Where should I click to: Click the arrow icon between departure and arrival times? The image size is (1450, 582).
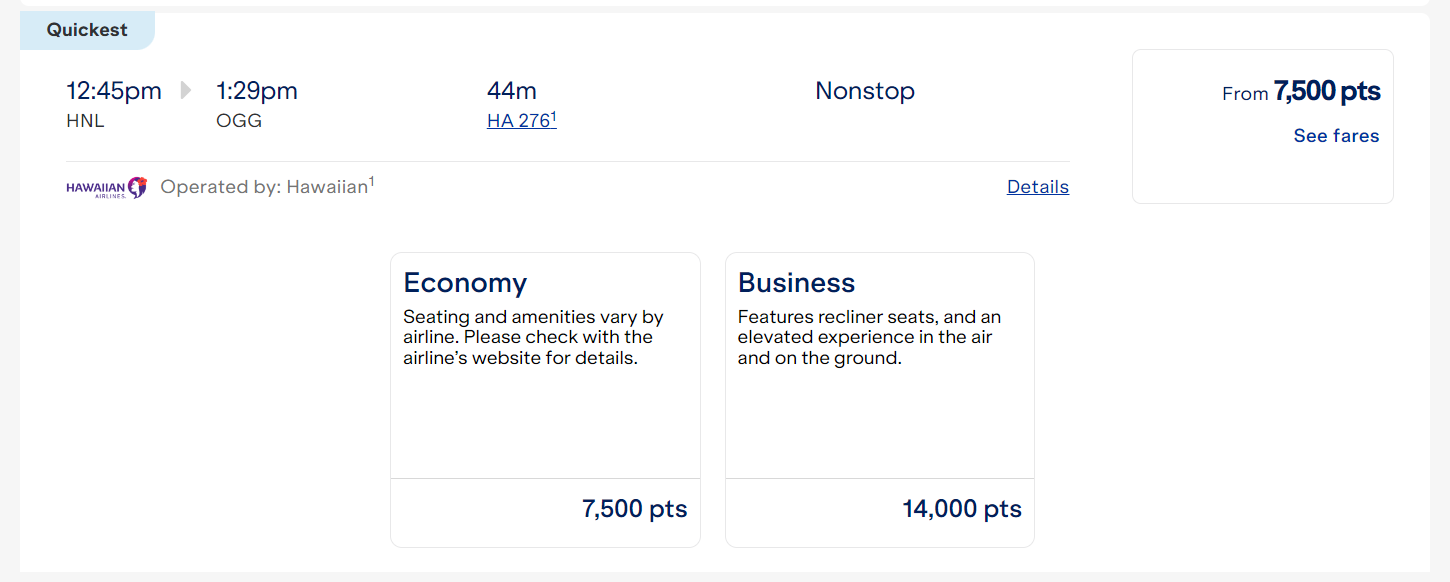coord(185,89)
